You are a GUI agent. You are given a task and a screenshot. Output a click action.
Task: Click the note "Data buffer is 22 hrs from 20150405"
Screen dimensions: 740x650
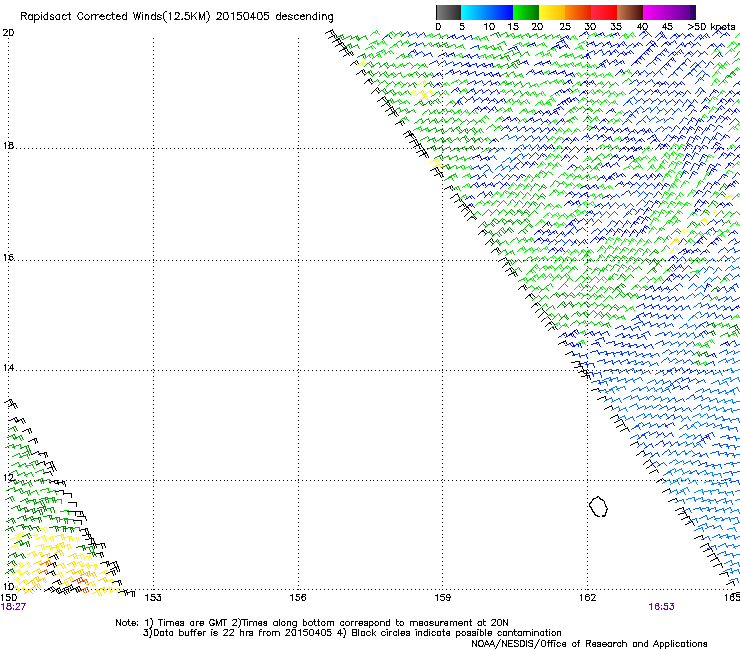pyautogui.click(x=243, y=633)
